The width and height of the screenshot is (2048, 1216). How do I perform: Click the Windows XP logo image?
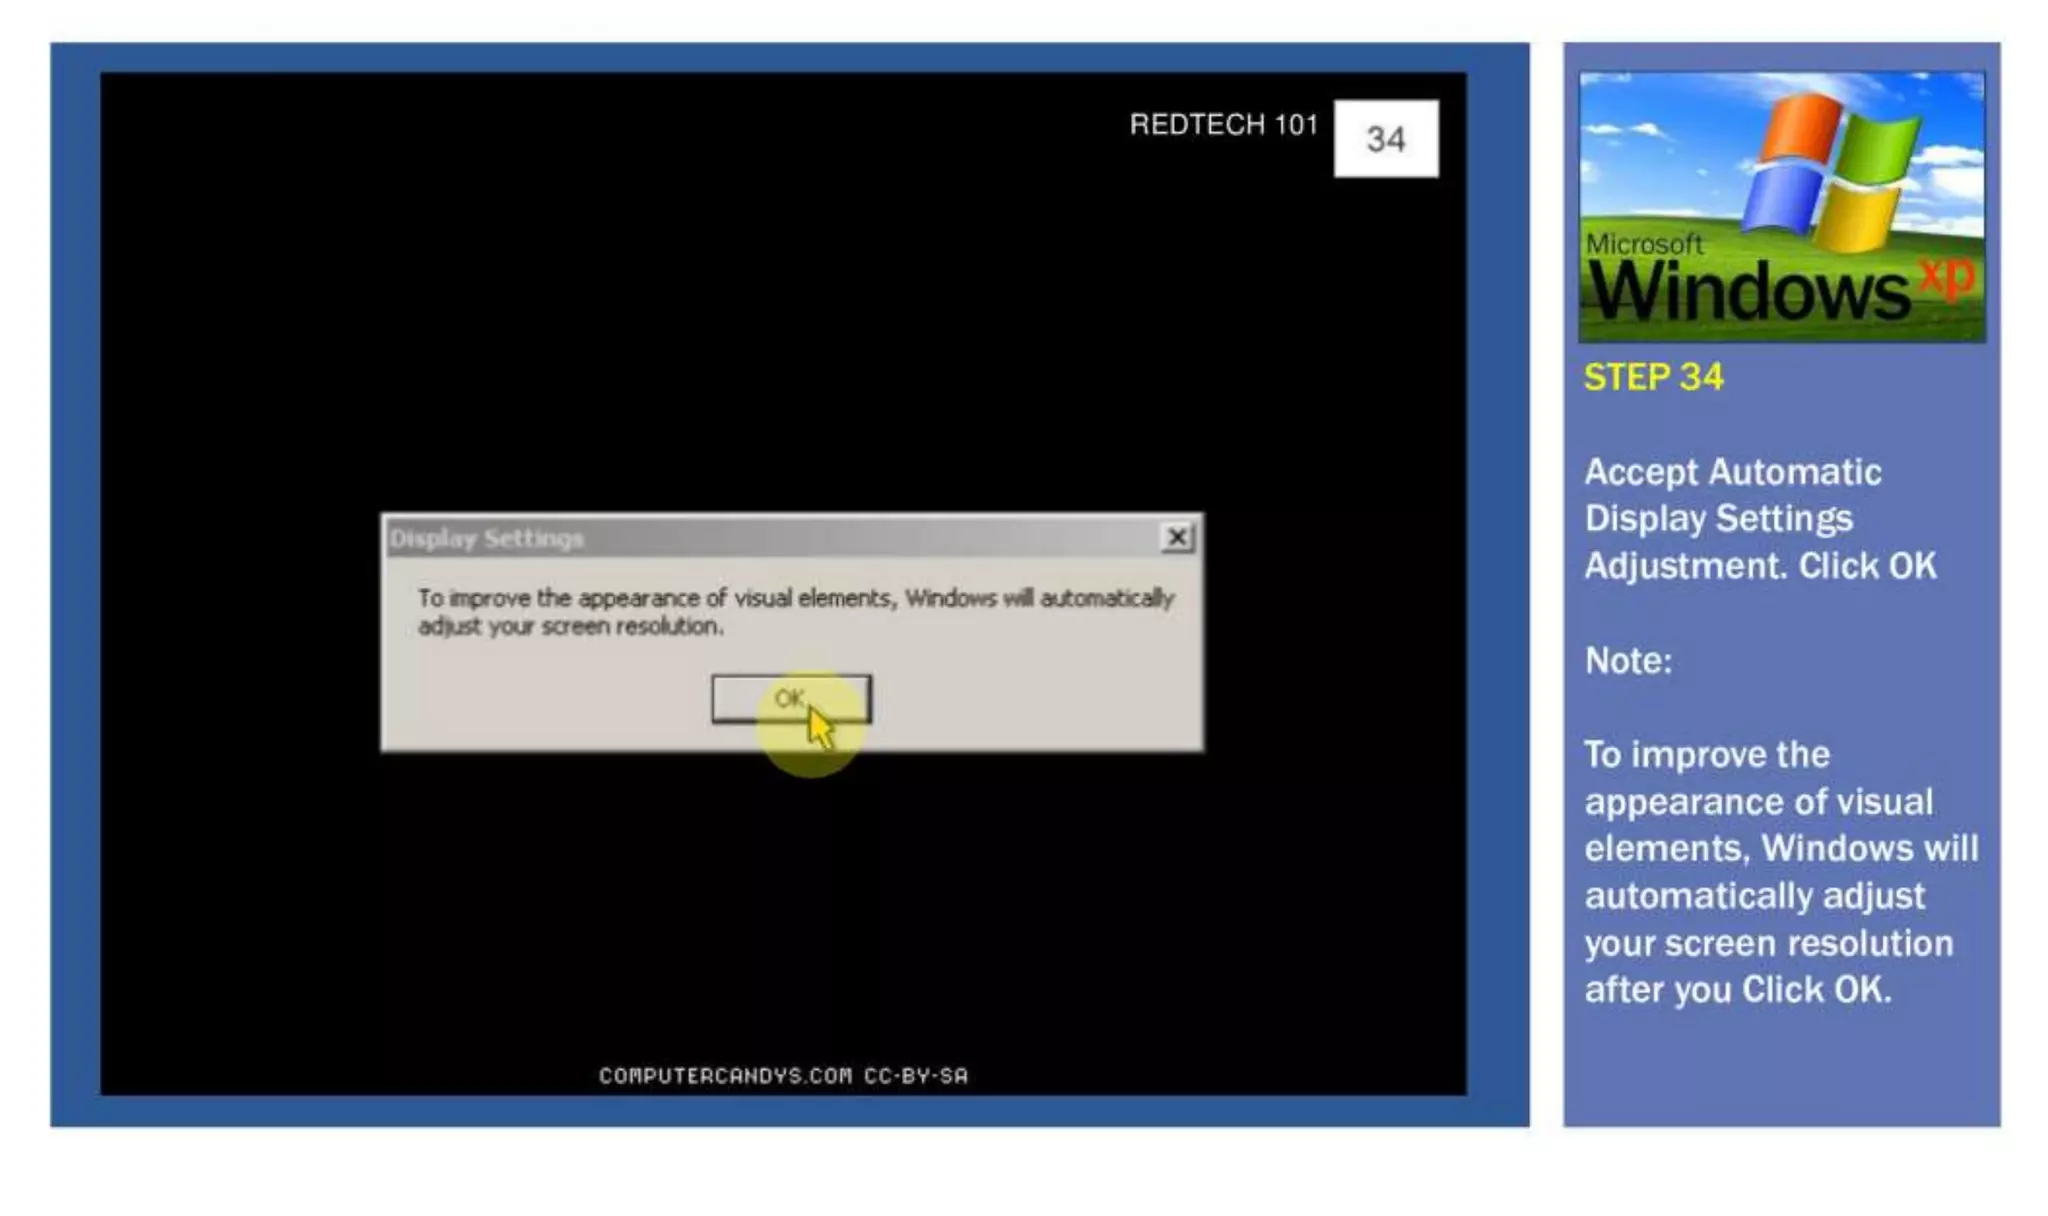coord(1782,207)
